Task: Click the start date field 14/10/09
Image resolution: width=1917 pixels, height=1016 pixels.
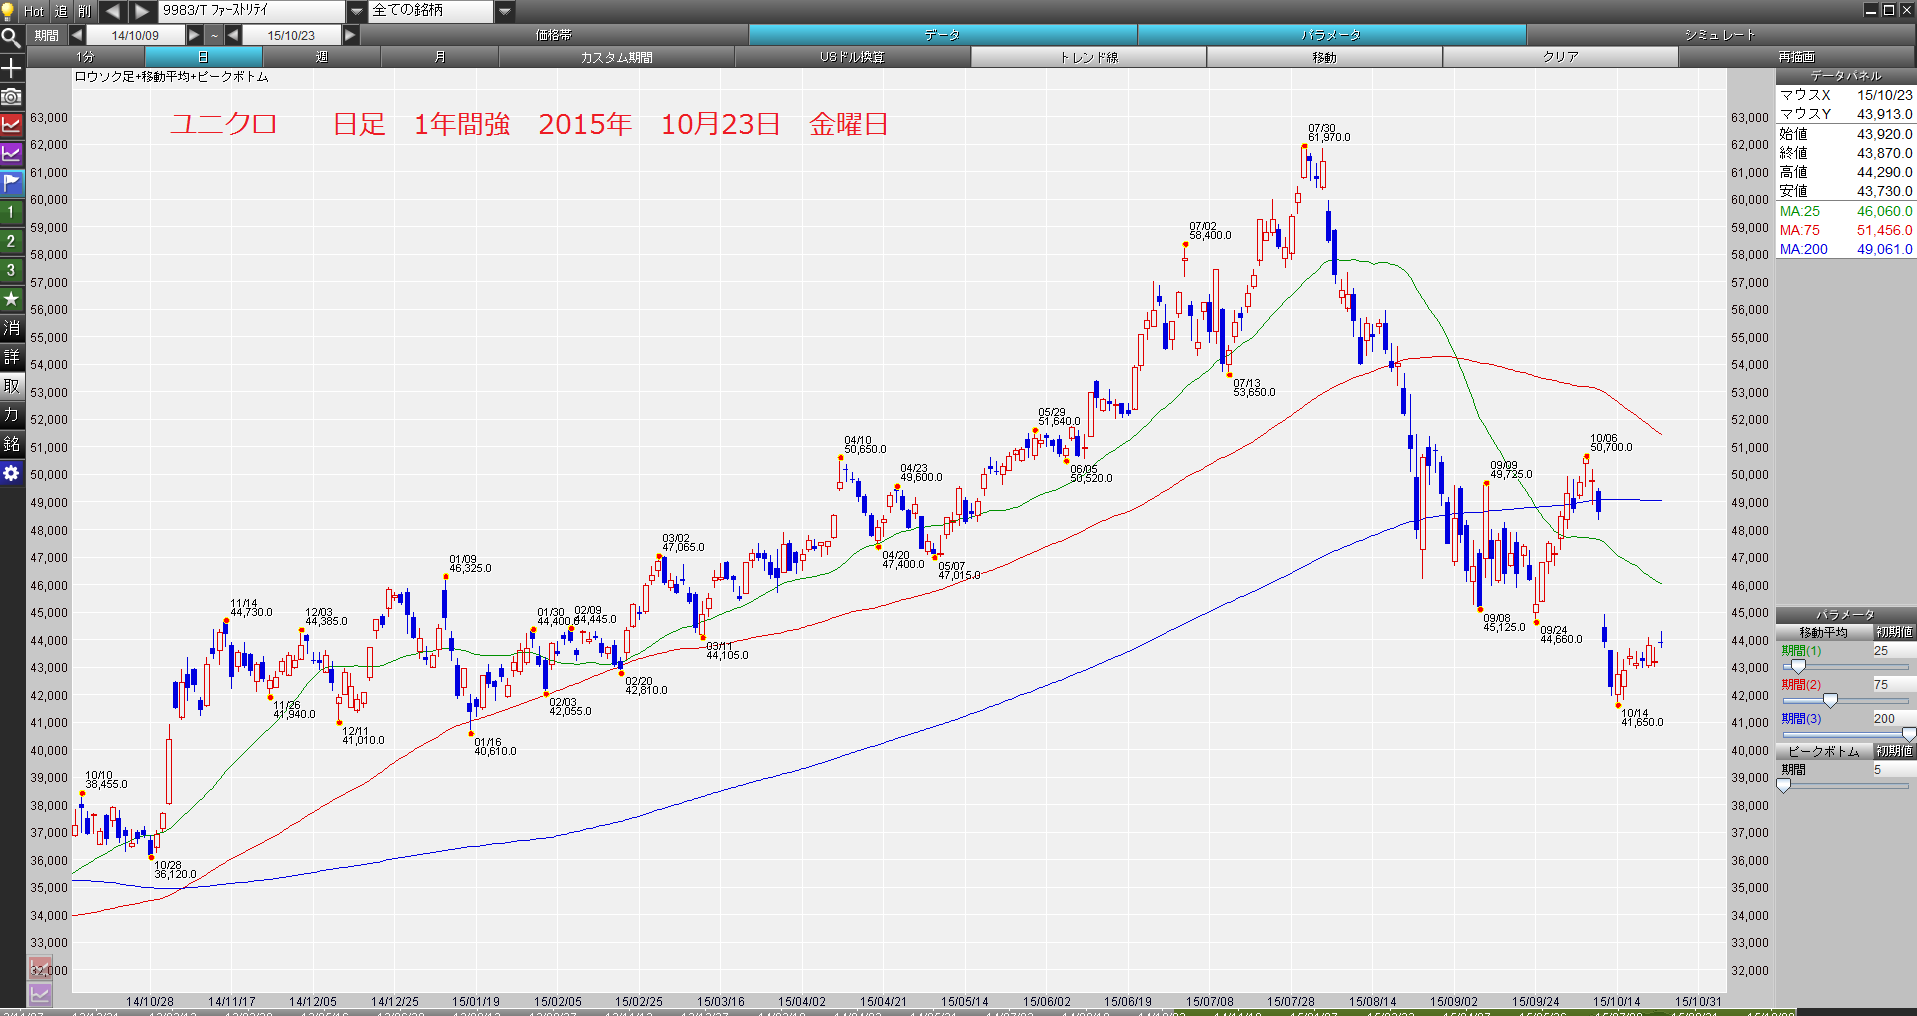Action: 135,35
